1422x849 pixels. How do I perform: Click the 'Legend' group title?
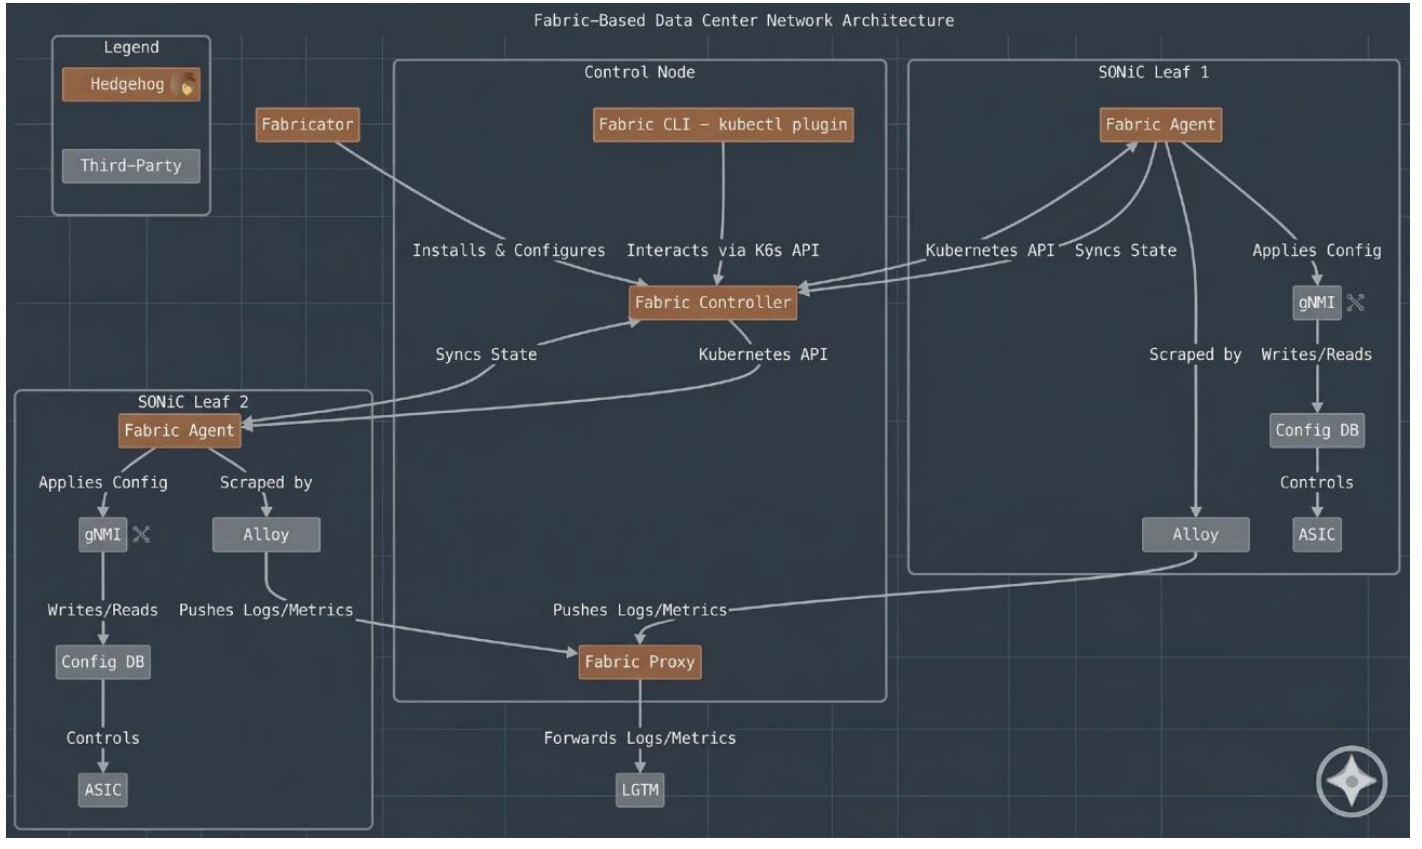coord(131,47)
